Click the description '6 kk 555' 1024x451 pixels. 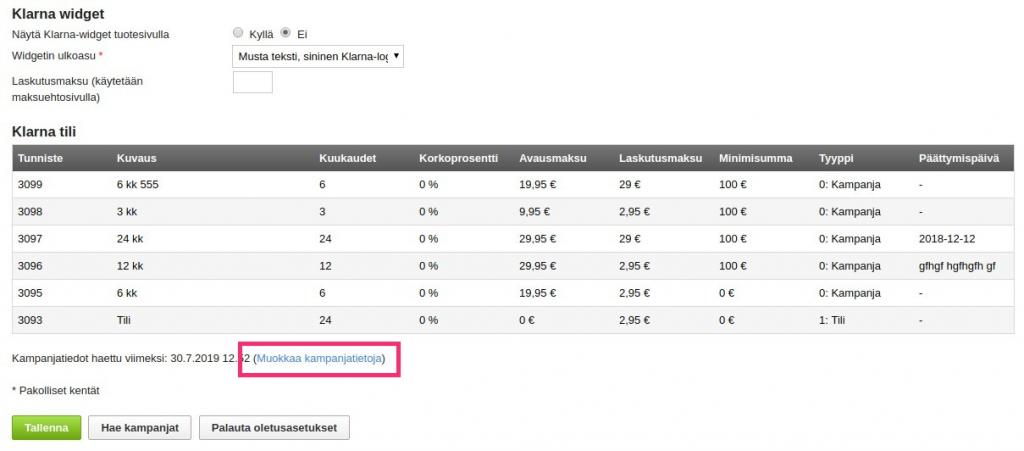coord(138,185)
